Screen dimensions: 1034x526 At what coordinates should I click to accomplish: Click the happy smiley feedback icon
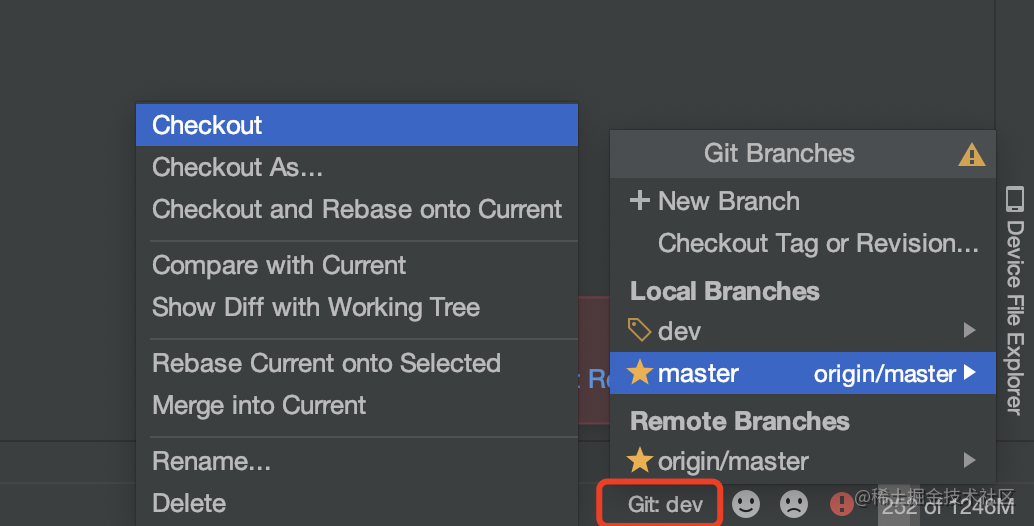tap(746, 504)
